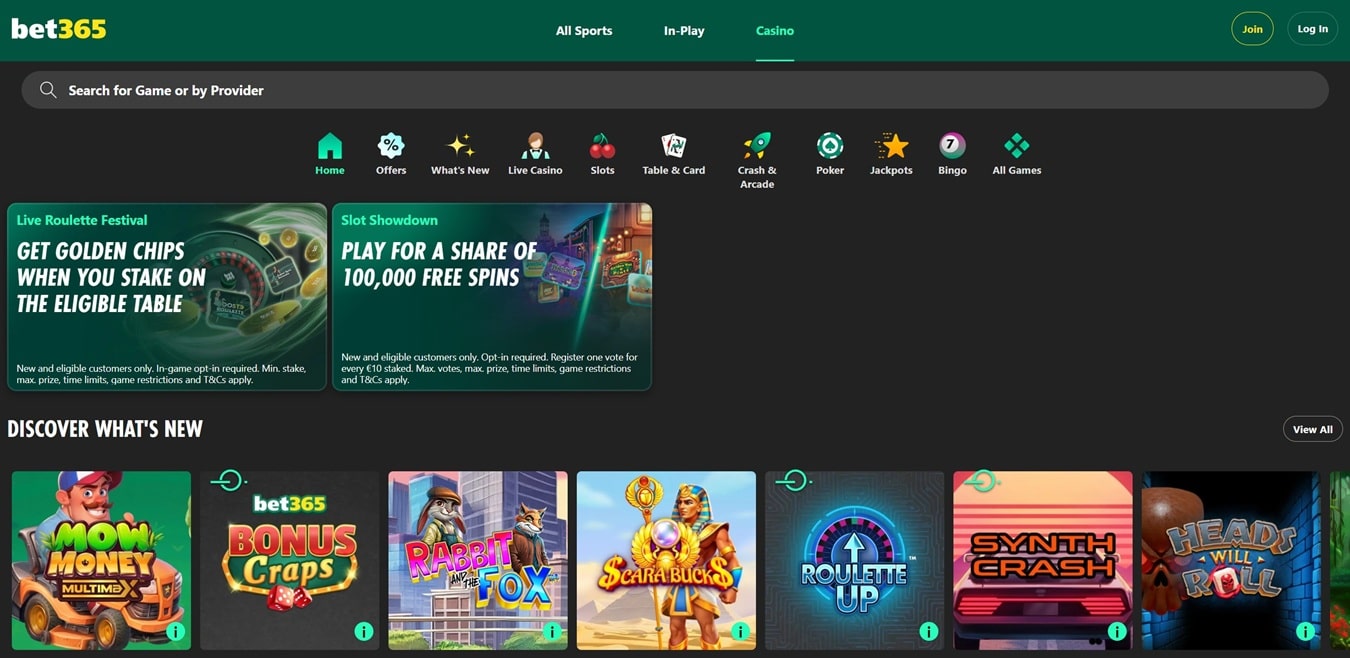
Task: Click the Join button
Action: (x=1252, y=29)
